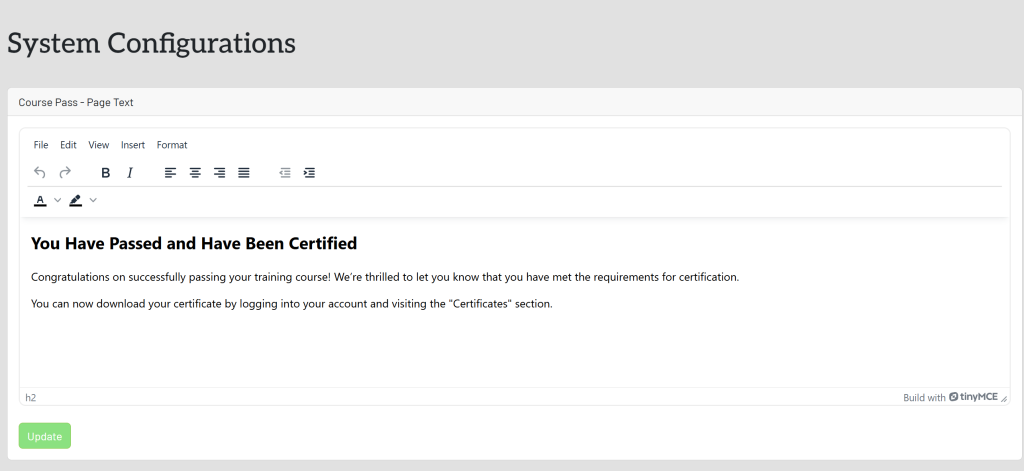
Task: Apply the current text color
Action: (x=40, y=201)
